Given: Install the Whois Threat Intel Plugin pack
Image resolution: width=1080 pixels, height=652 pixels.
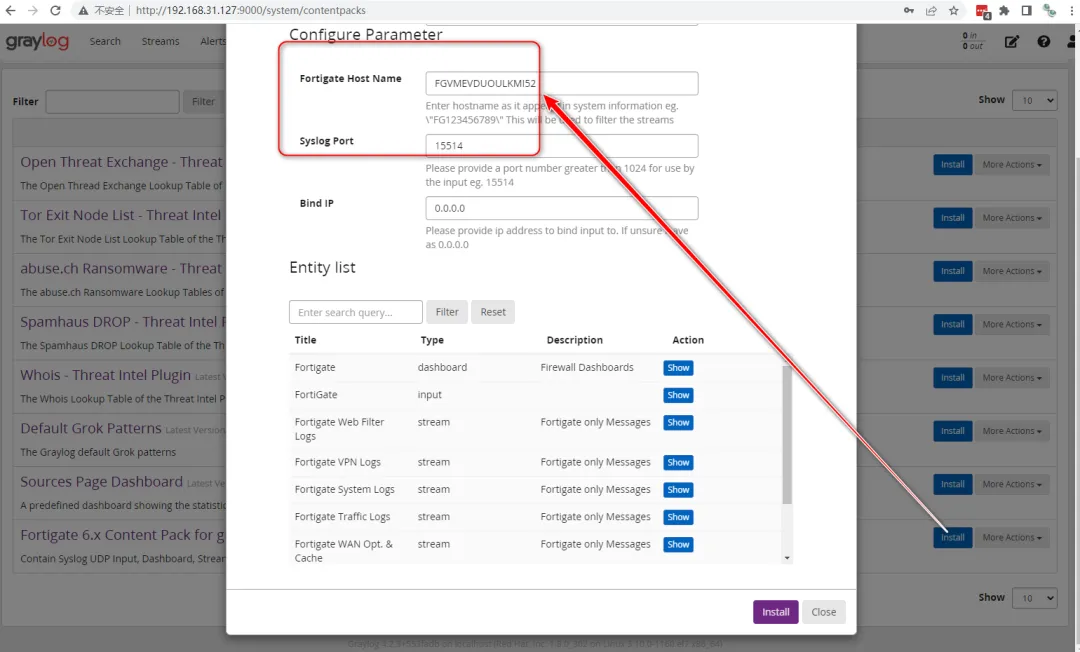Looking at the screenshot, I should [953, 377].
